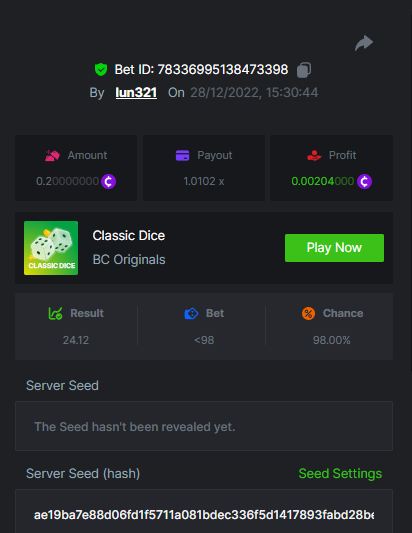Click the orange Chance percent icon
Image resolution: width=412 pixels, height=533 pixels.
[x=308, y=313]
